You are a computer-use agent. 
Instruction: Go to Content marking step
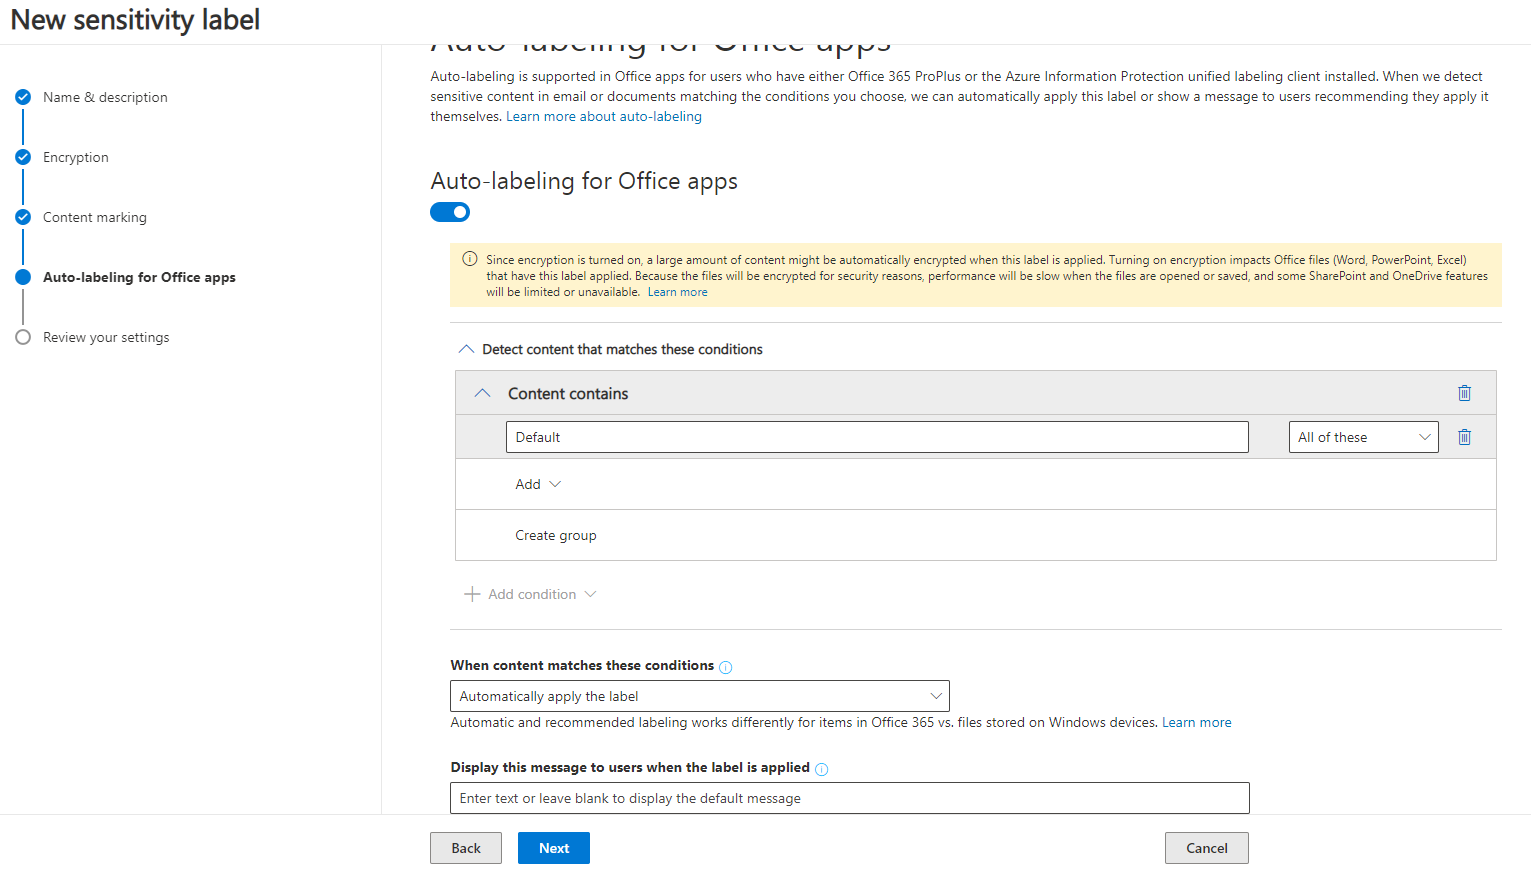[95, 217]
